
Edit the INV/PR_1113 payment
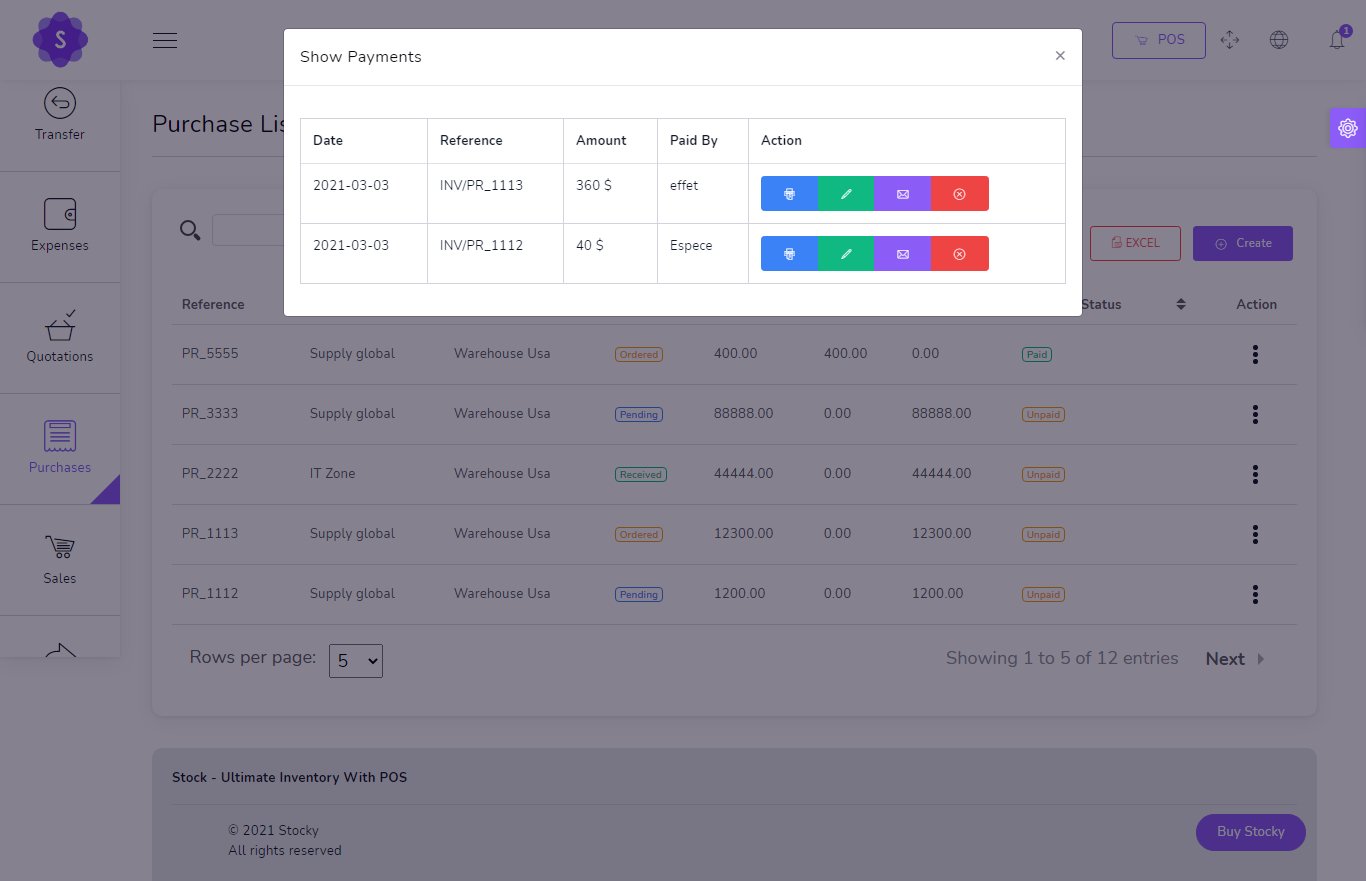pos(846,194)
